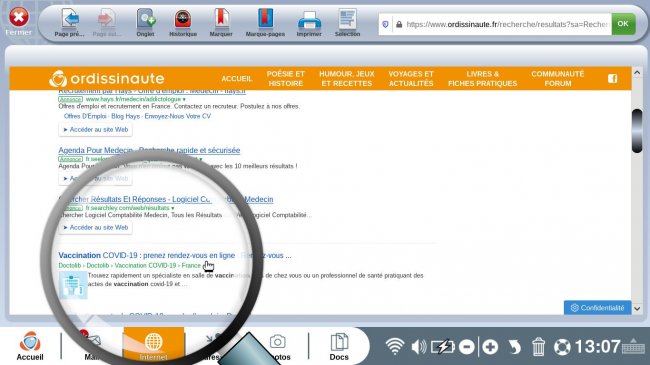Screen dimensions: 650x365
Task: Open POÉSIE ET HISTOIRE menu
Action: [x=286, y=78]
